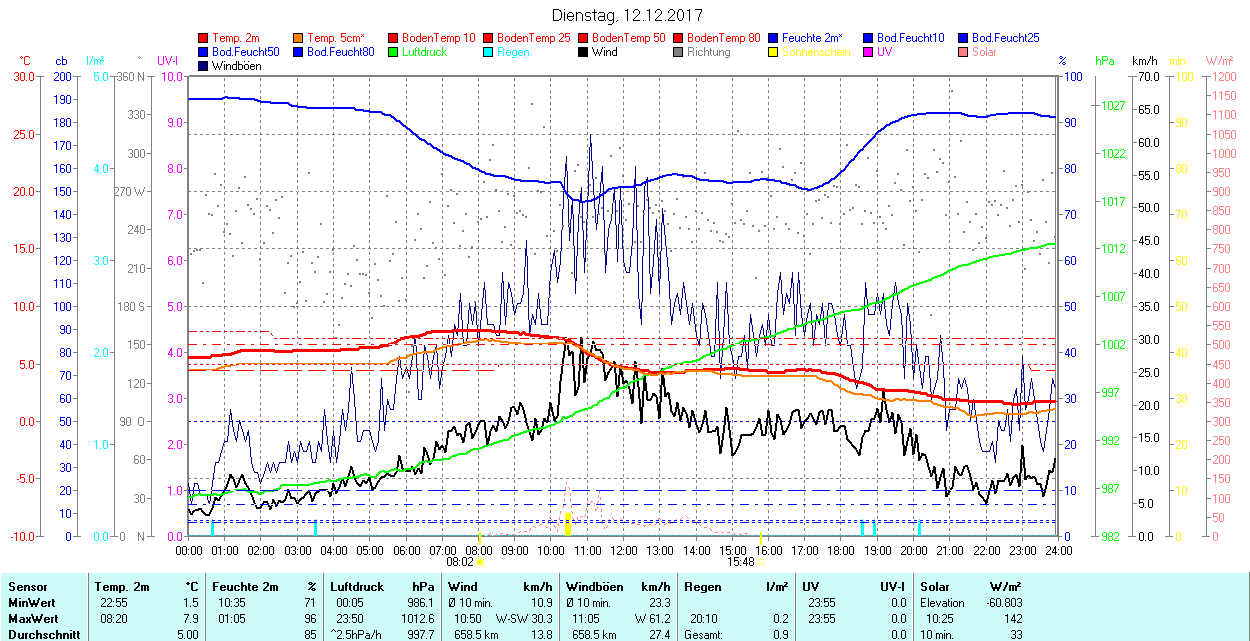
Task: Click the red Temp. 2m legend swatch
Action: (x=204, y=38)
